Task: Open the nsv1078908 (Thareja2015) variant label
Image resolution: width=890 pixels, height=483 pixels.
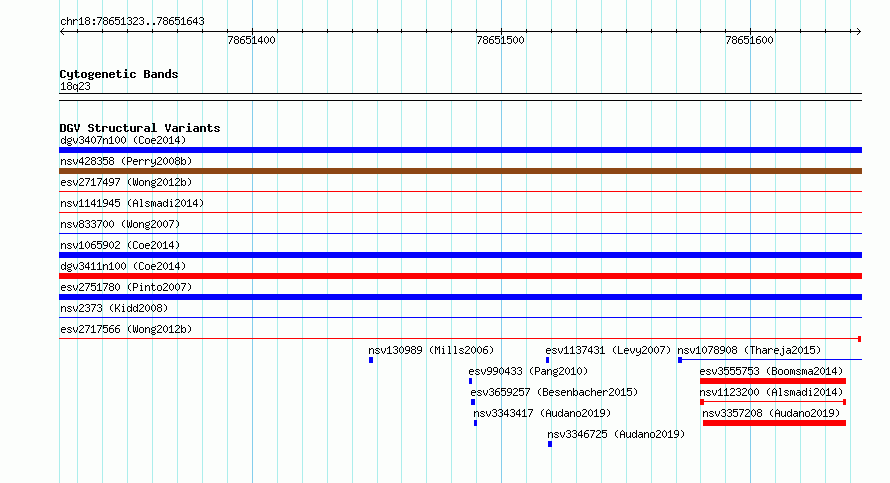Action: (x=749, y=350)
